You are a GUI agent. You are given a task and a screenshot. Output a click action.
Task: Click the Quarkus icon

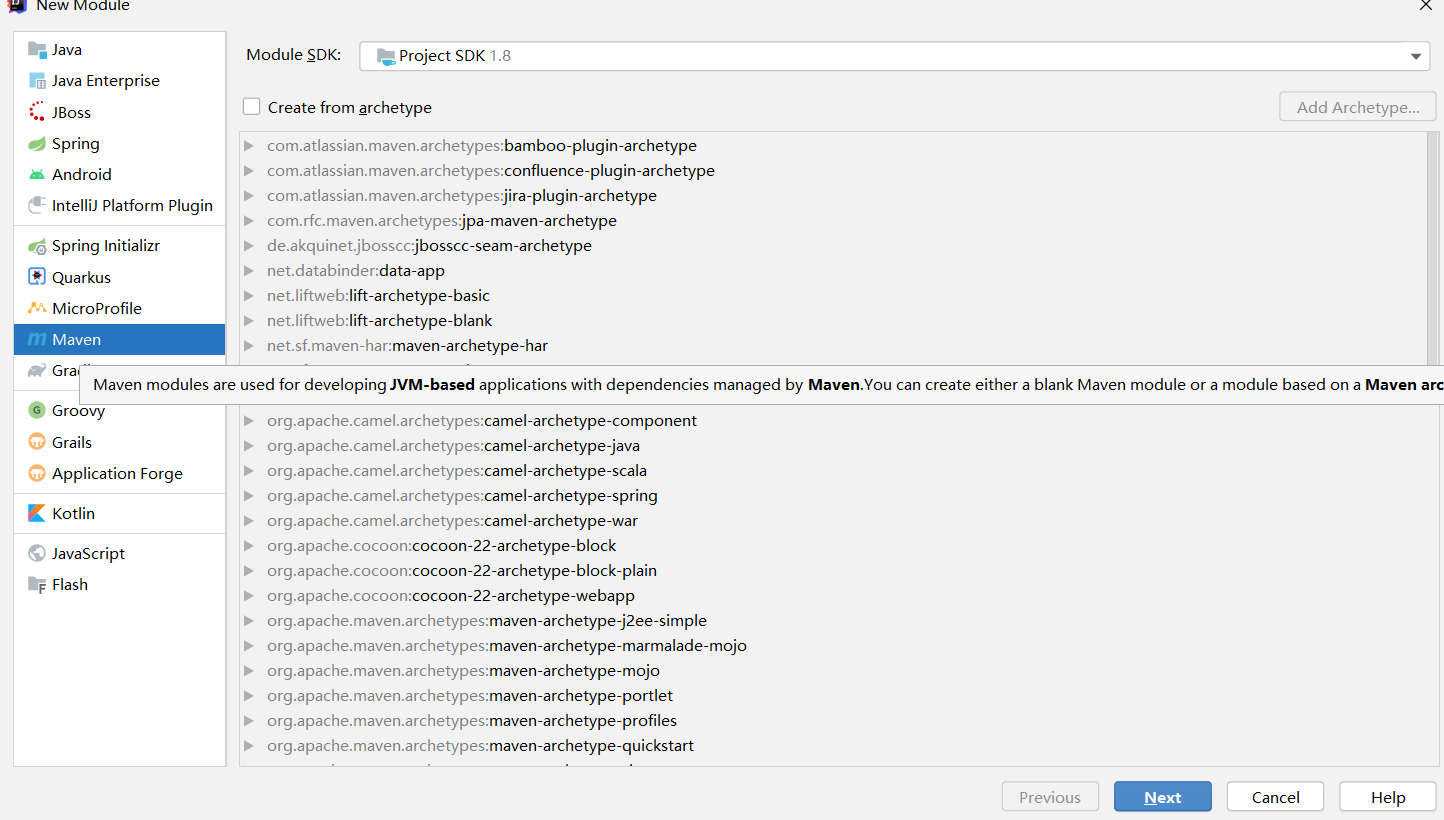(x=37, y=277)
